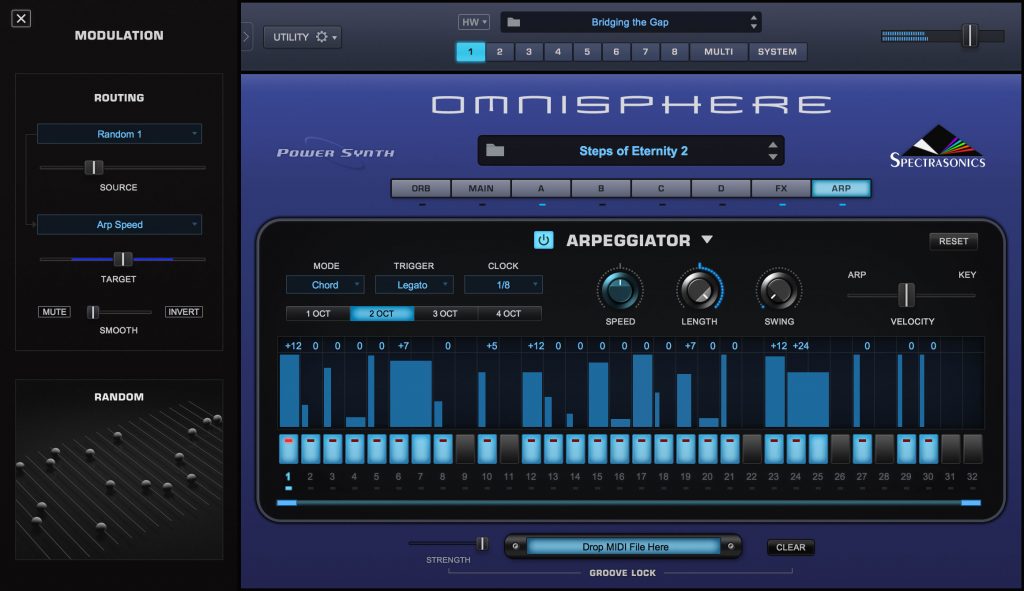Open the Random 1 source dropdown
Viewport: 1024px width, 591px height.
[x=120, y=134]
